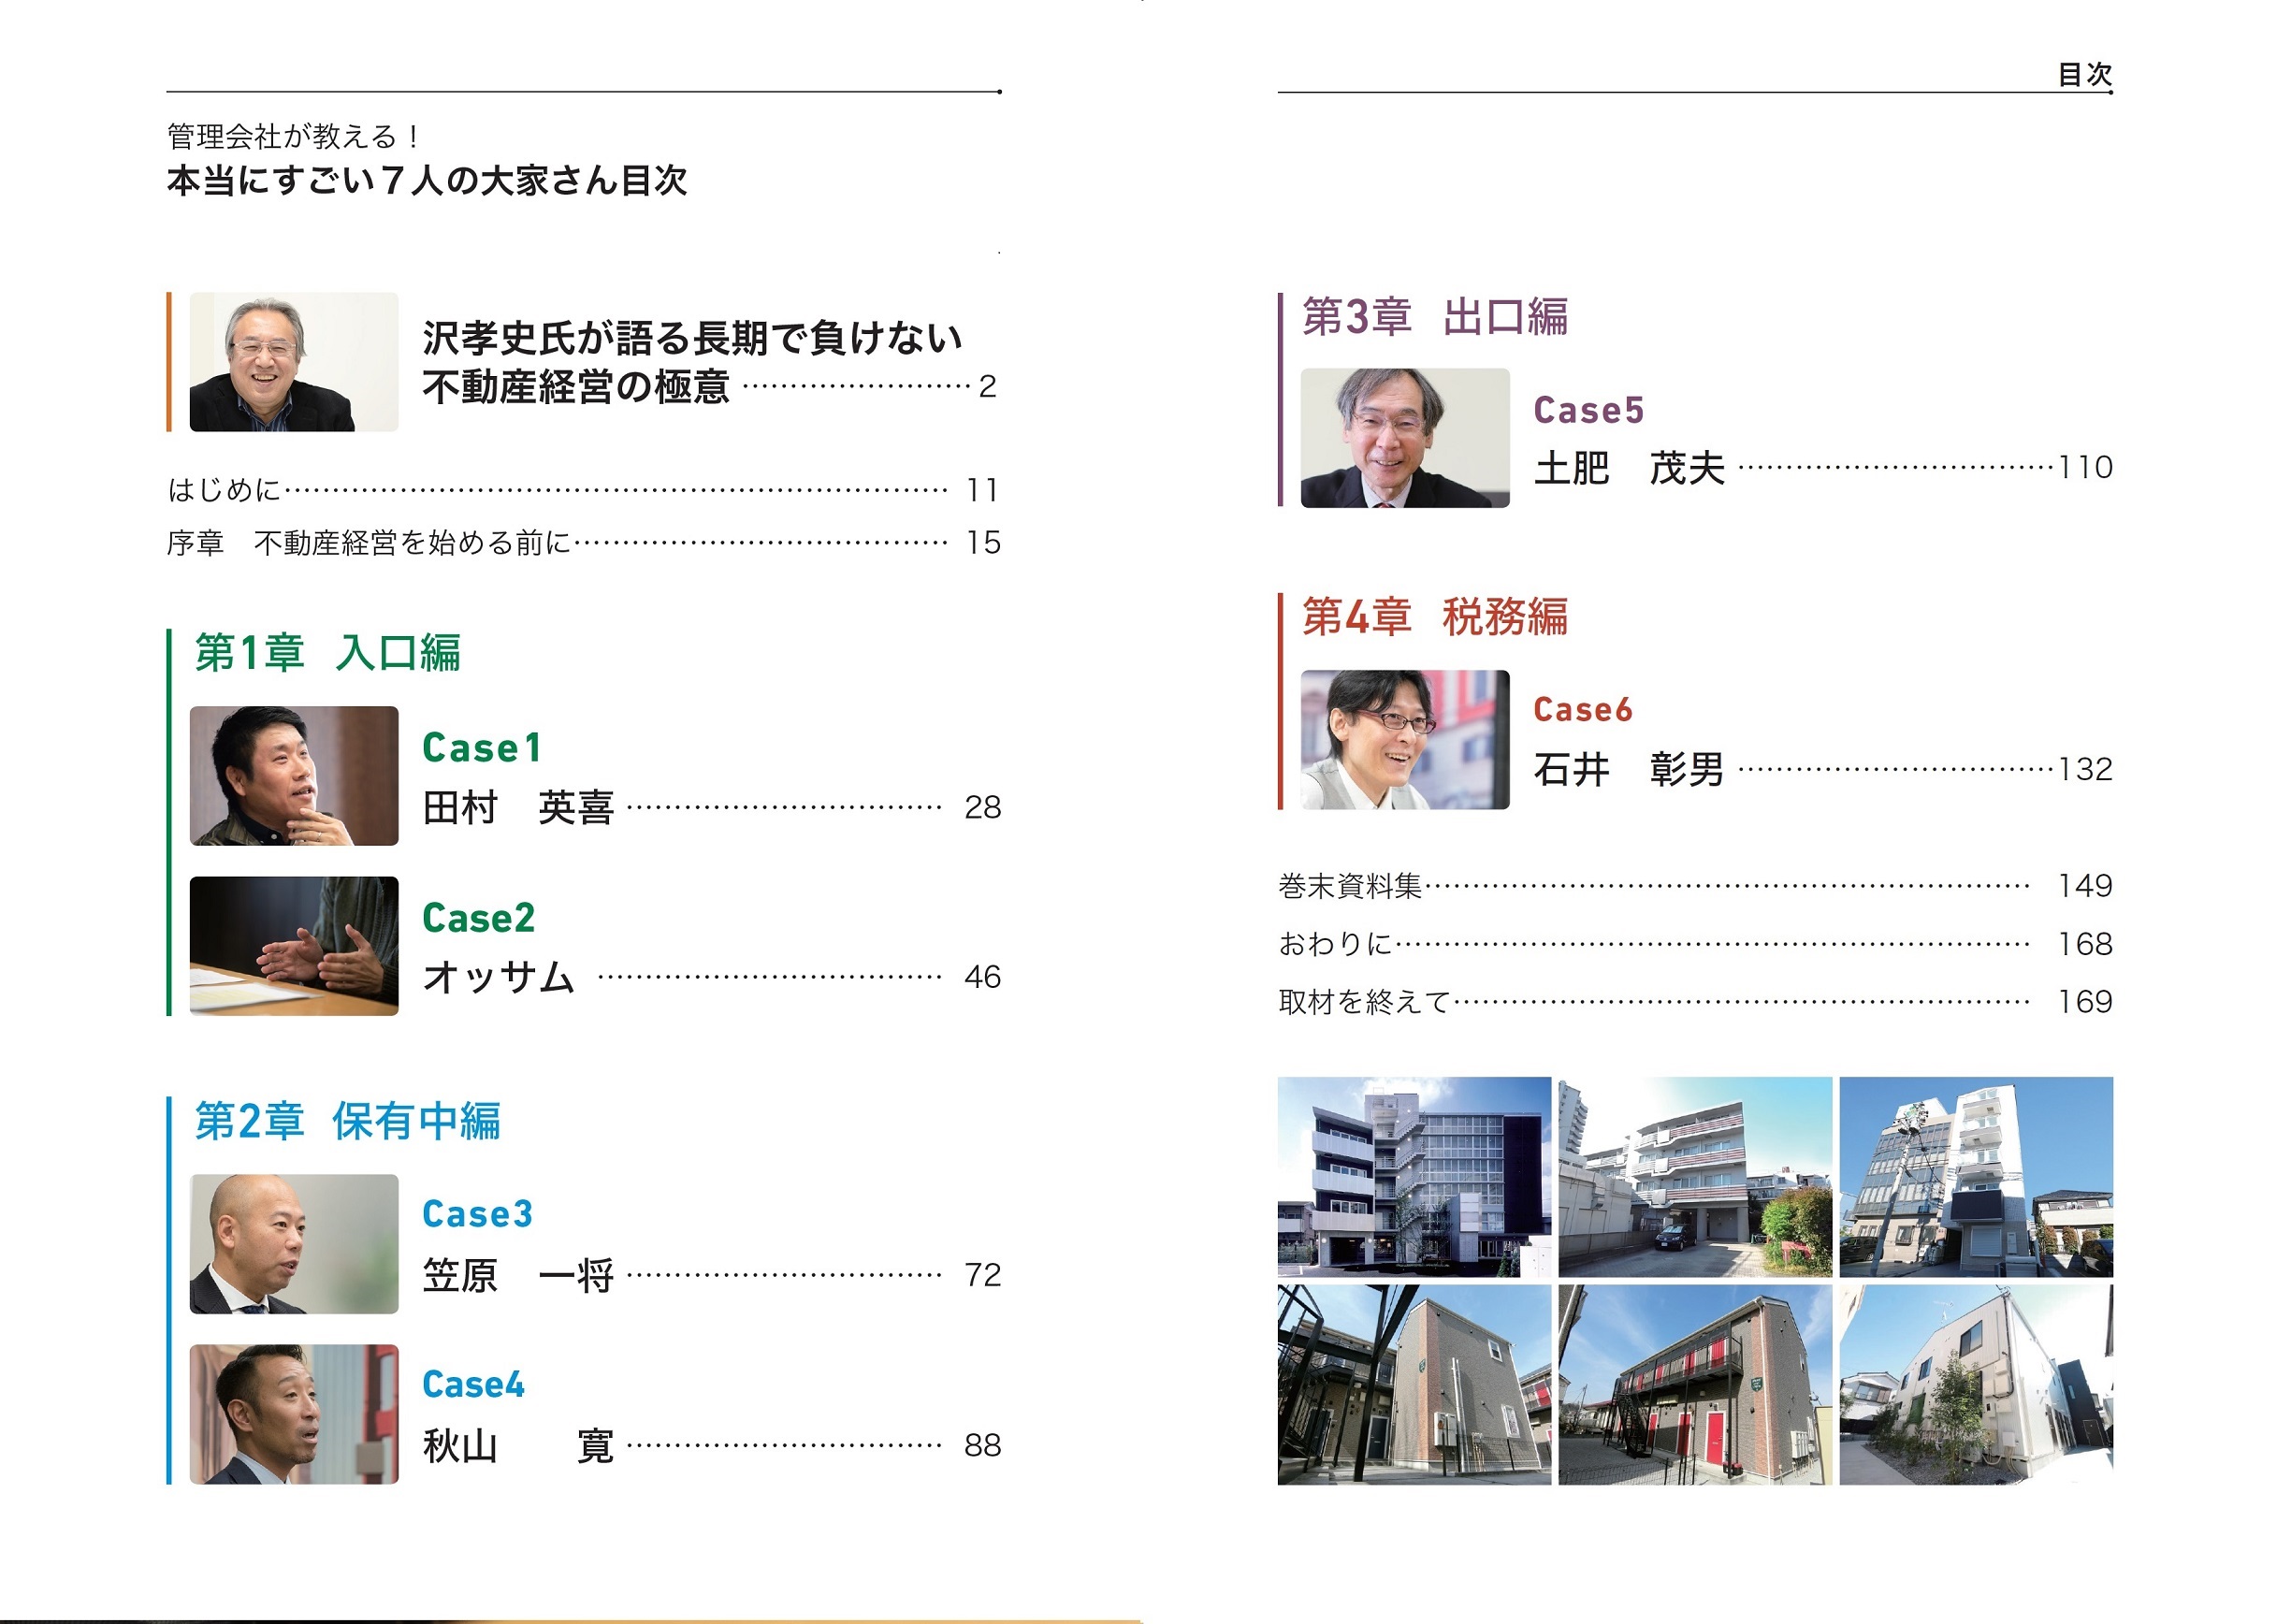Click page number 11

tap(983, 490)
